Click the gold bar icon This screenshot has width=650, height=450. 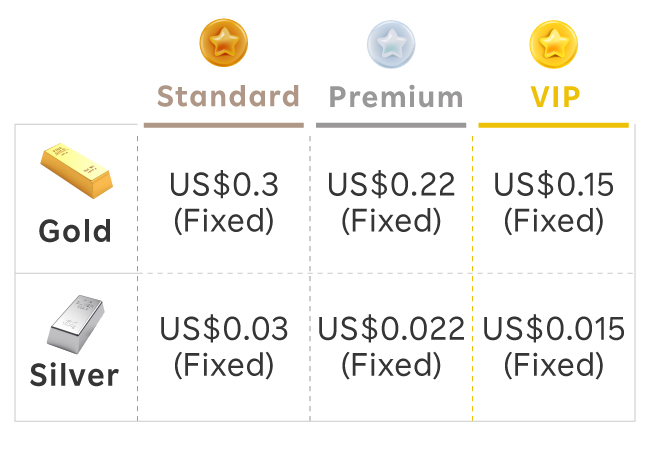click(x=76, y=171)
